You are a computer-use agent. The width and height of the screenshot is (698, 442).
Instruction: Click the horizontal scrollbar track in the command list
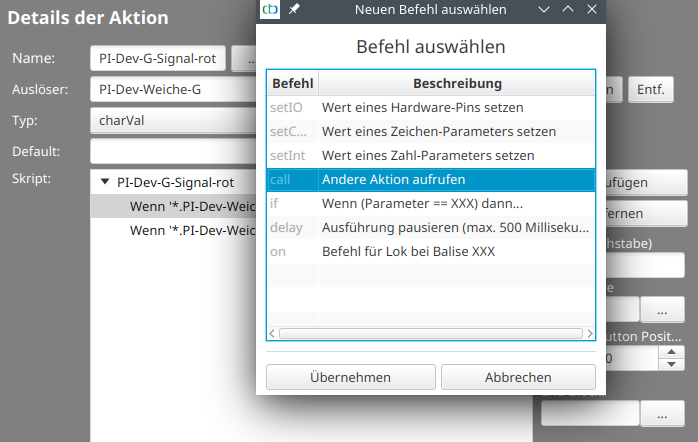tap(430, 333)
